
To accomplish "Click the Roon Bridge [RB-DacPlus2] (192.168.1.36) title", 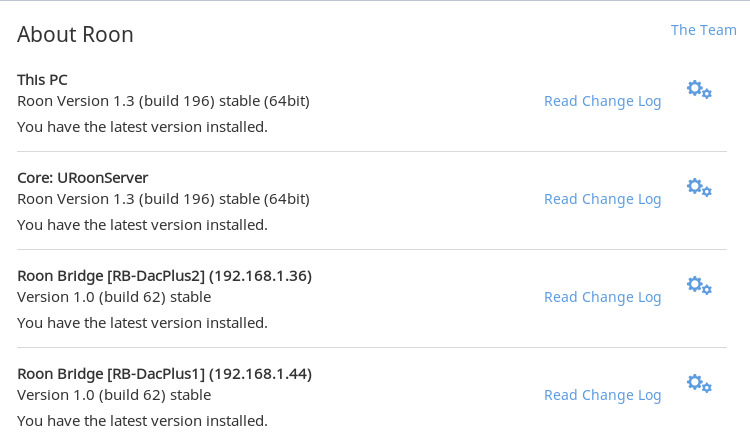I will coord(165,276).
